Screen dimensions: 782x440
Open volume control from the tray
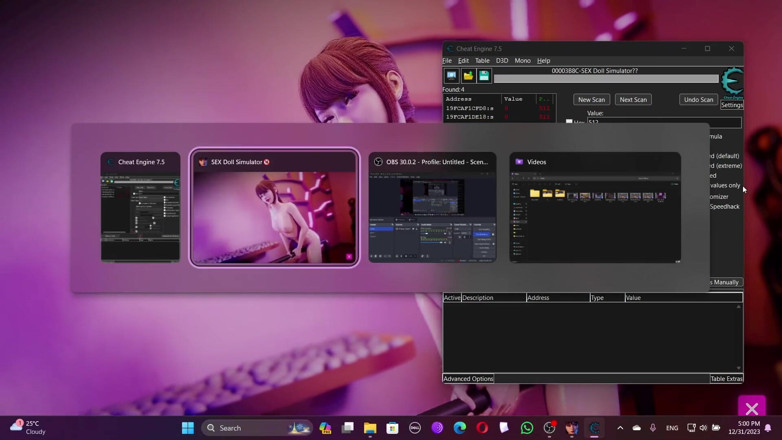703,428
